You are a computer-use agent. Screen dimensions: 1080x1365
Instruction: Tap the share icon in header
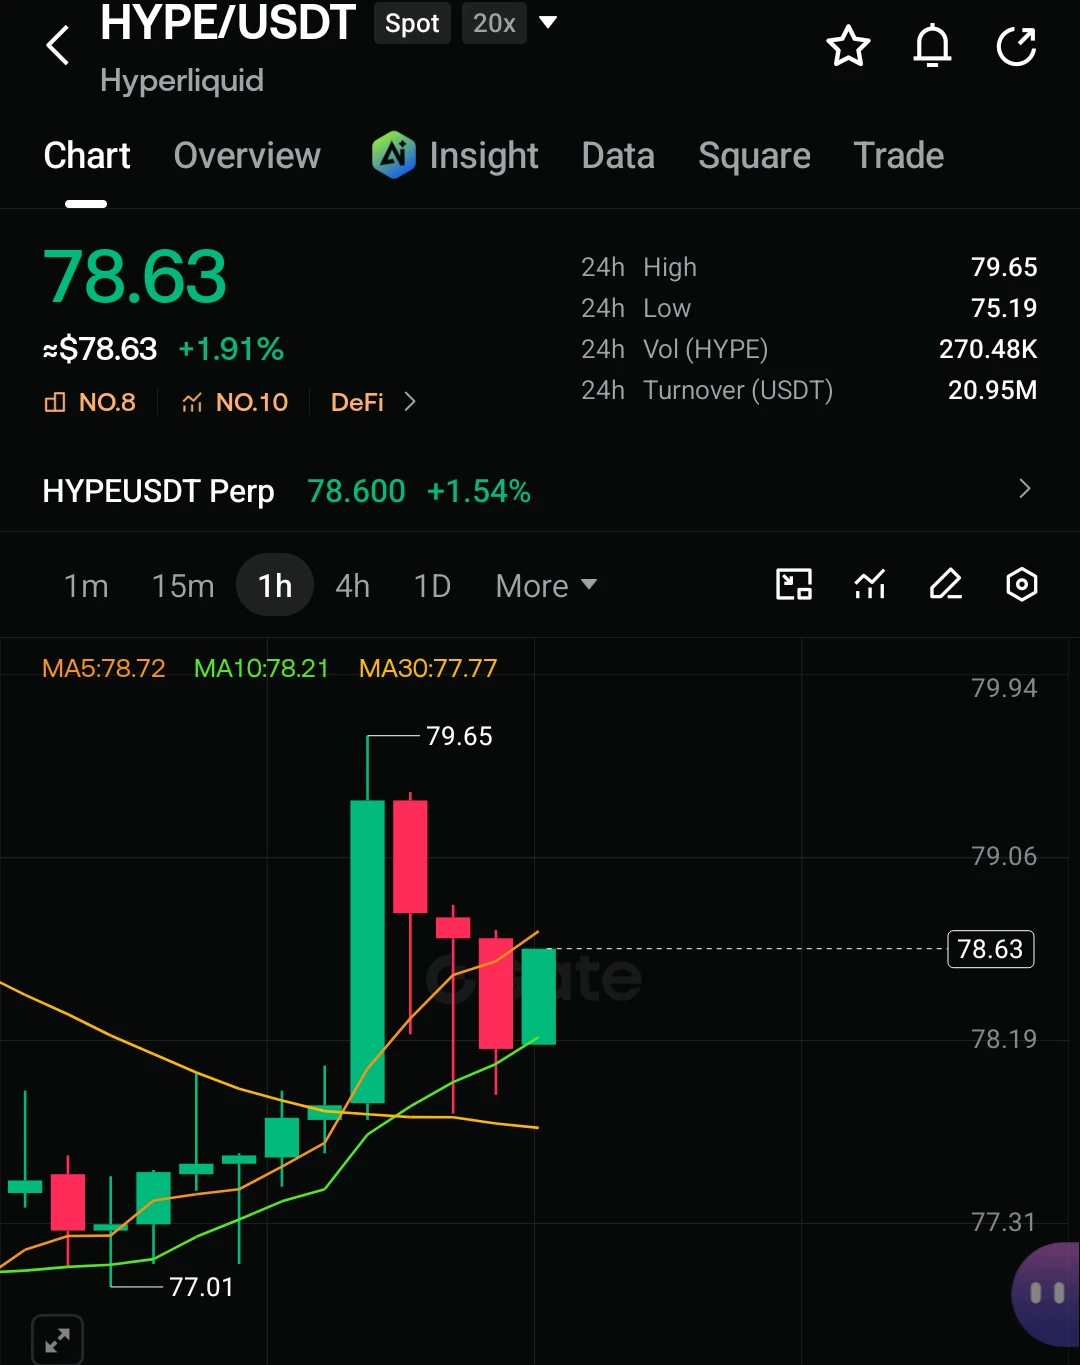1016,46
